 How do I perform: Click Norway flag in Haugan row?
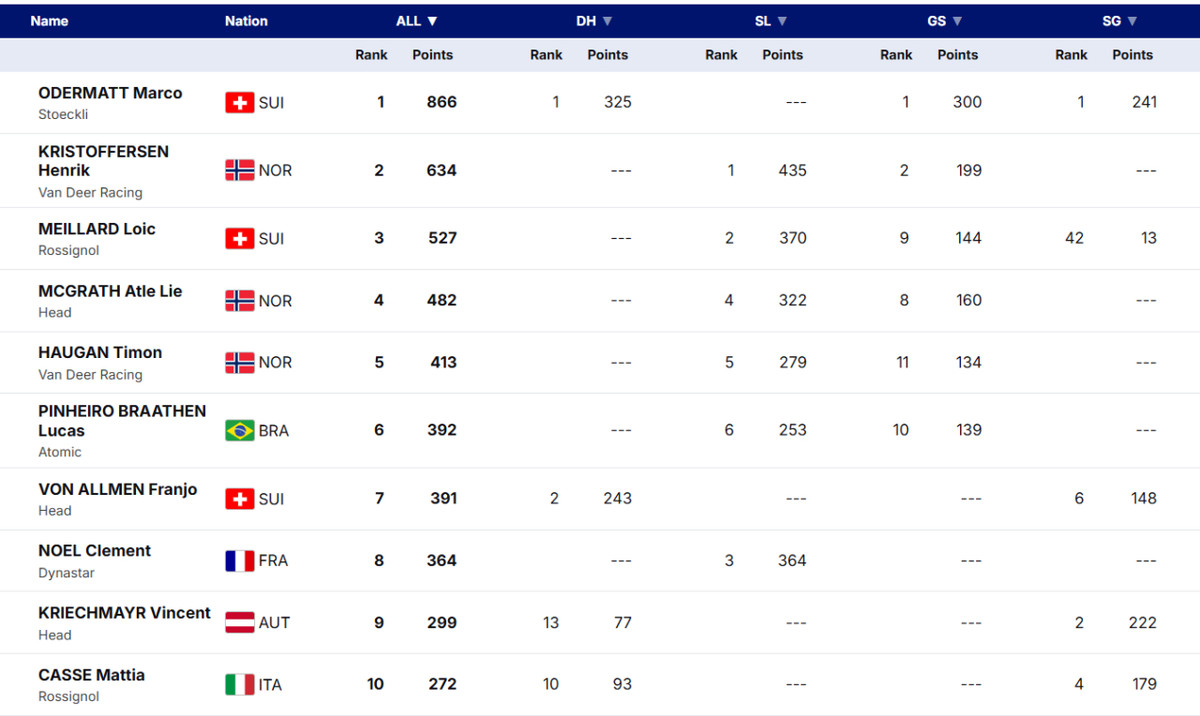tap(240, 362)
